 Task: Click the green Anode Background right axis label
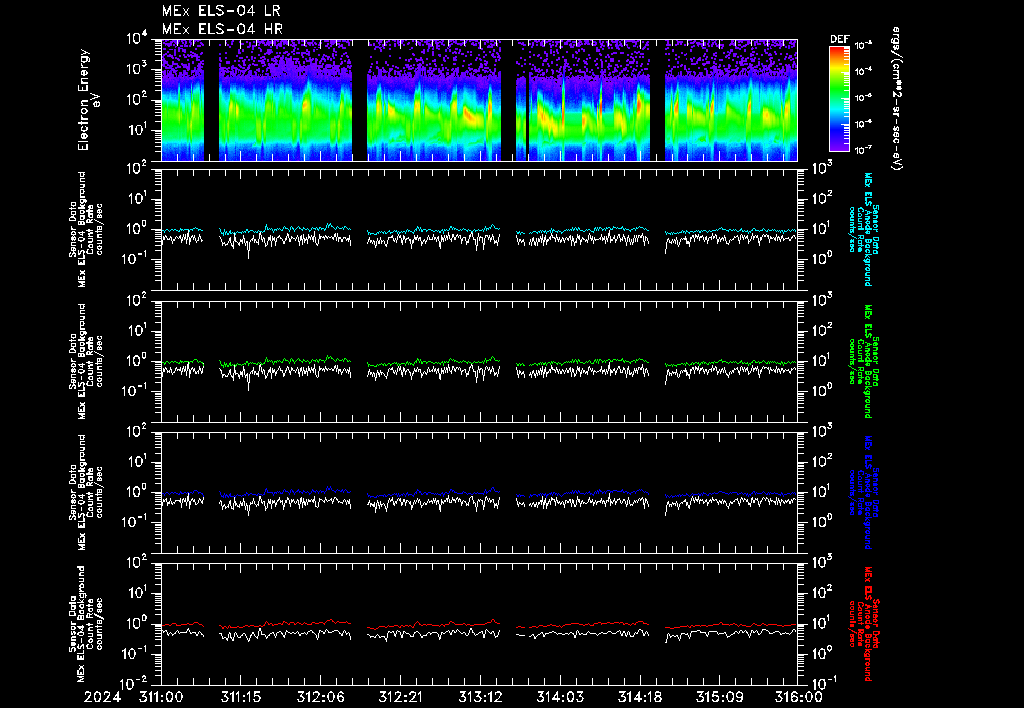point(866,361)
